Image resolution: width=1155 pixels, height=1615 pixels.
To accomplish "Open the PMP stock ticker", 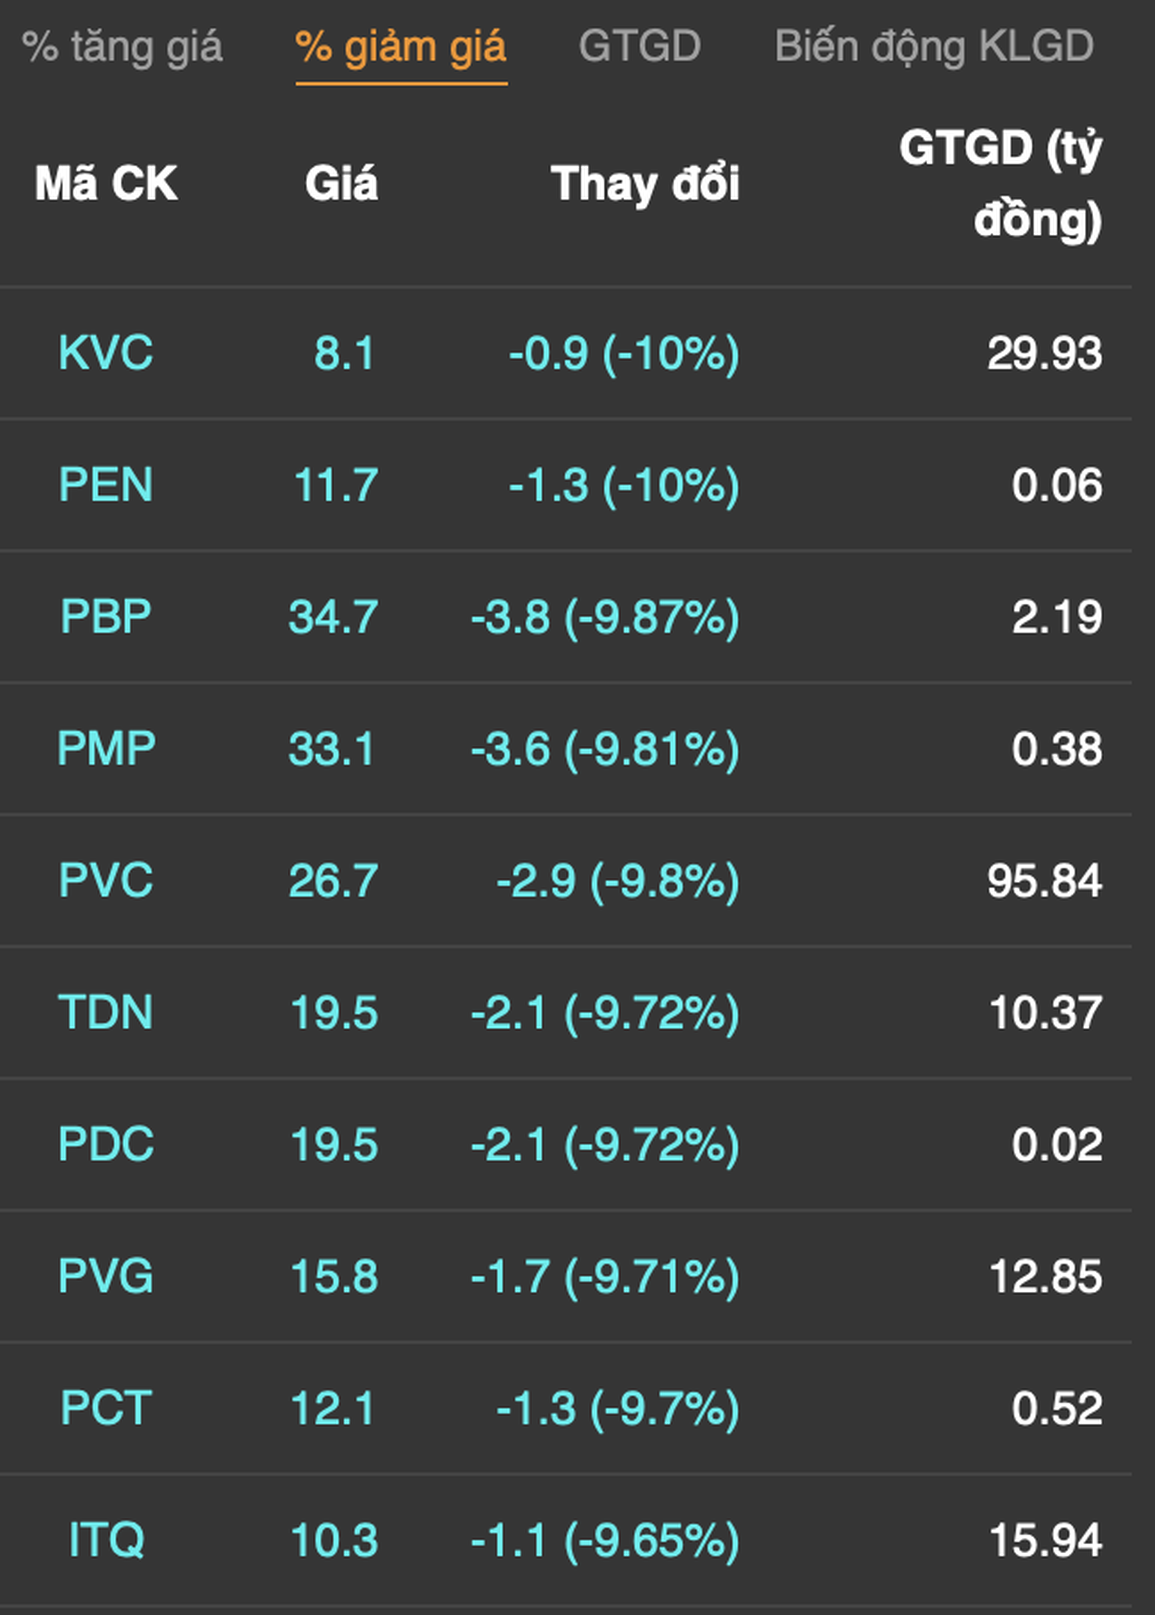I will (x=106, y=749).
